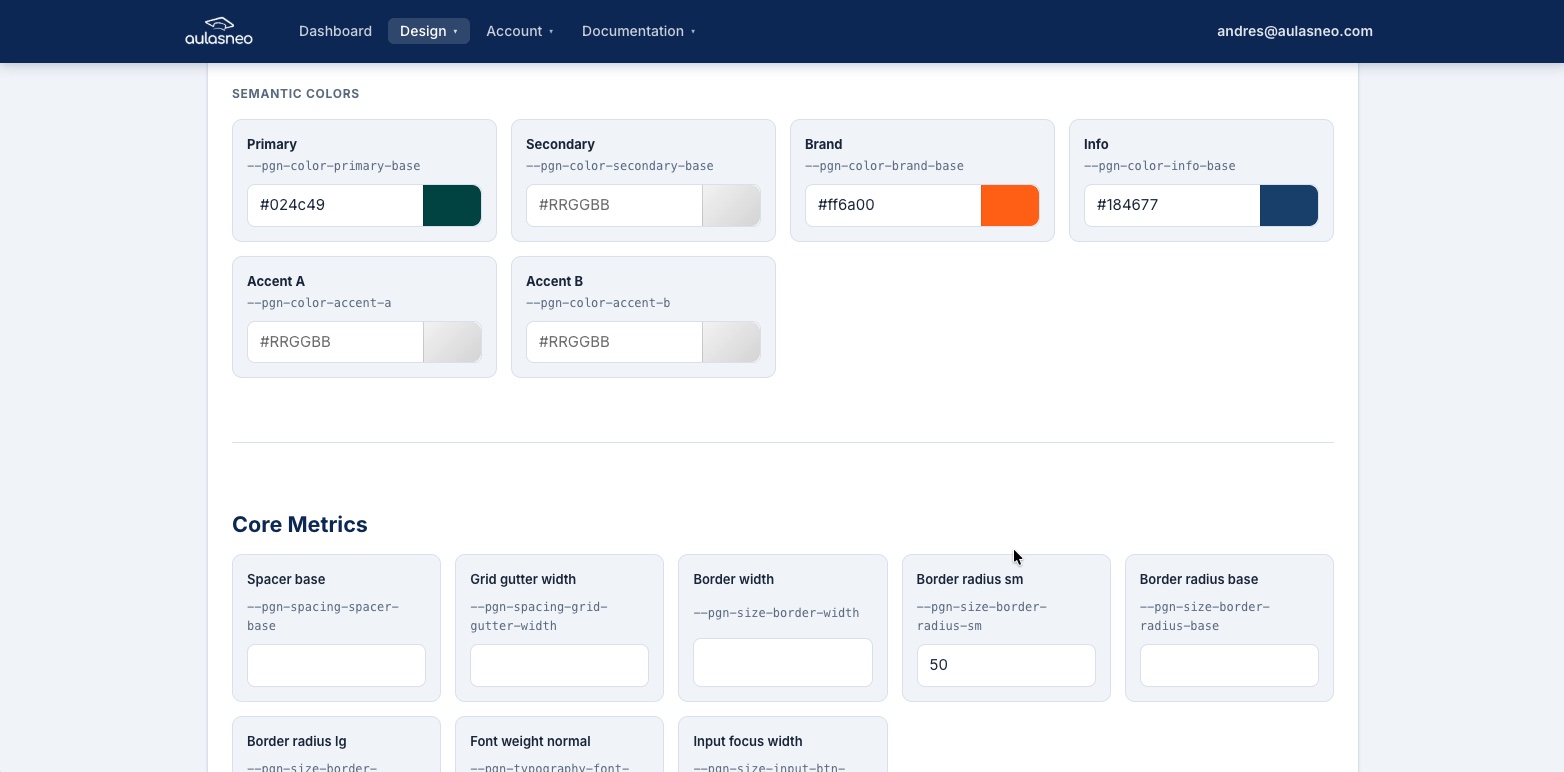Screen dimensions: 1564x772
Task: Select the Info color swatch
Action: (x=1289, y=205)
